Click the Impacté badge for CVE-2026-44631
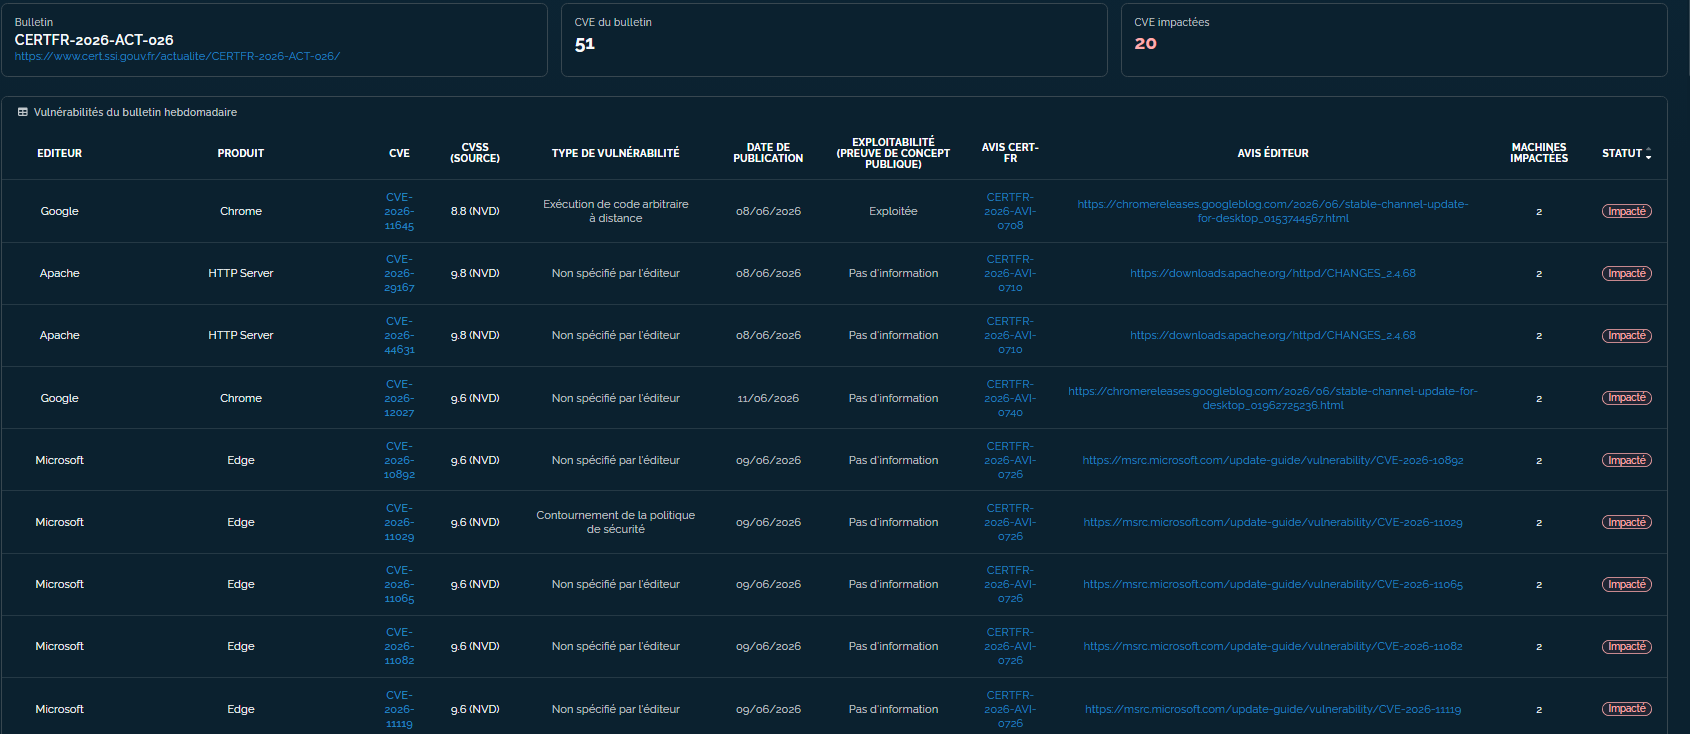Image resolution: width=1690 pixels, height=734 pixels. (x=1627, y=335)
